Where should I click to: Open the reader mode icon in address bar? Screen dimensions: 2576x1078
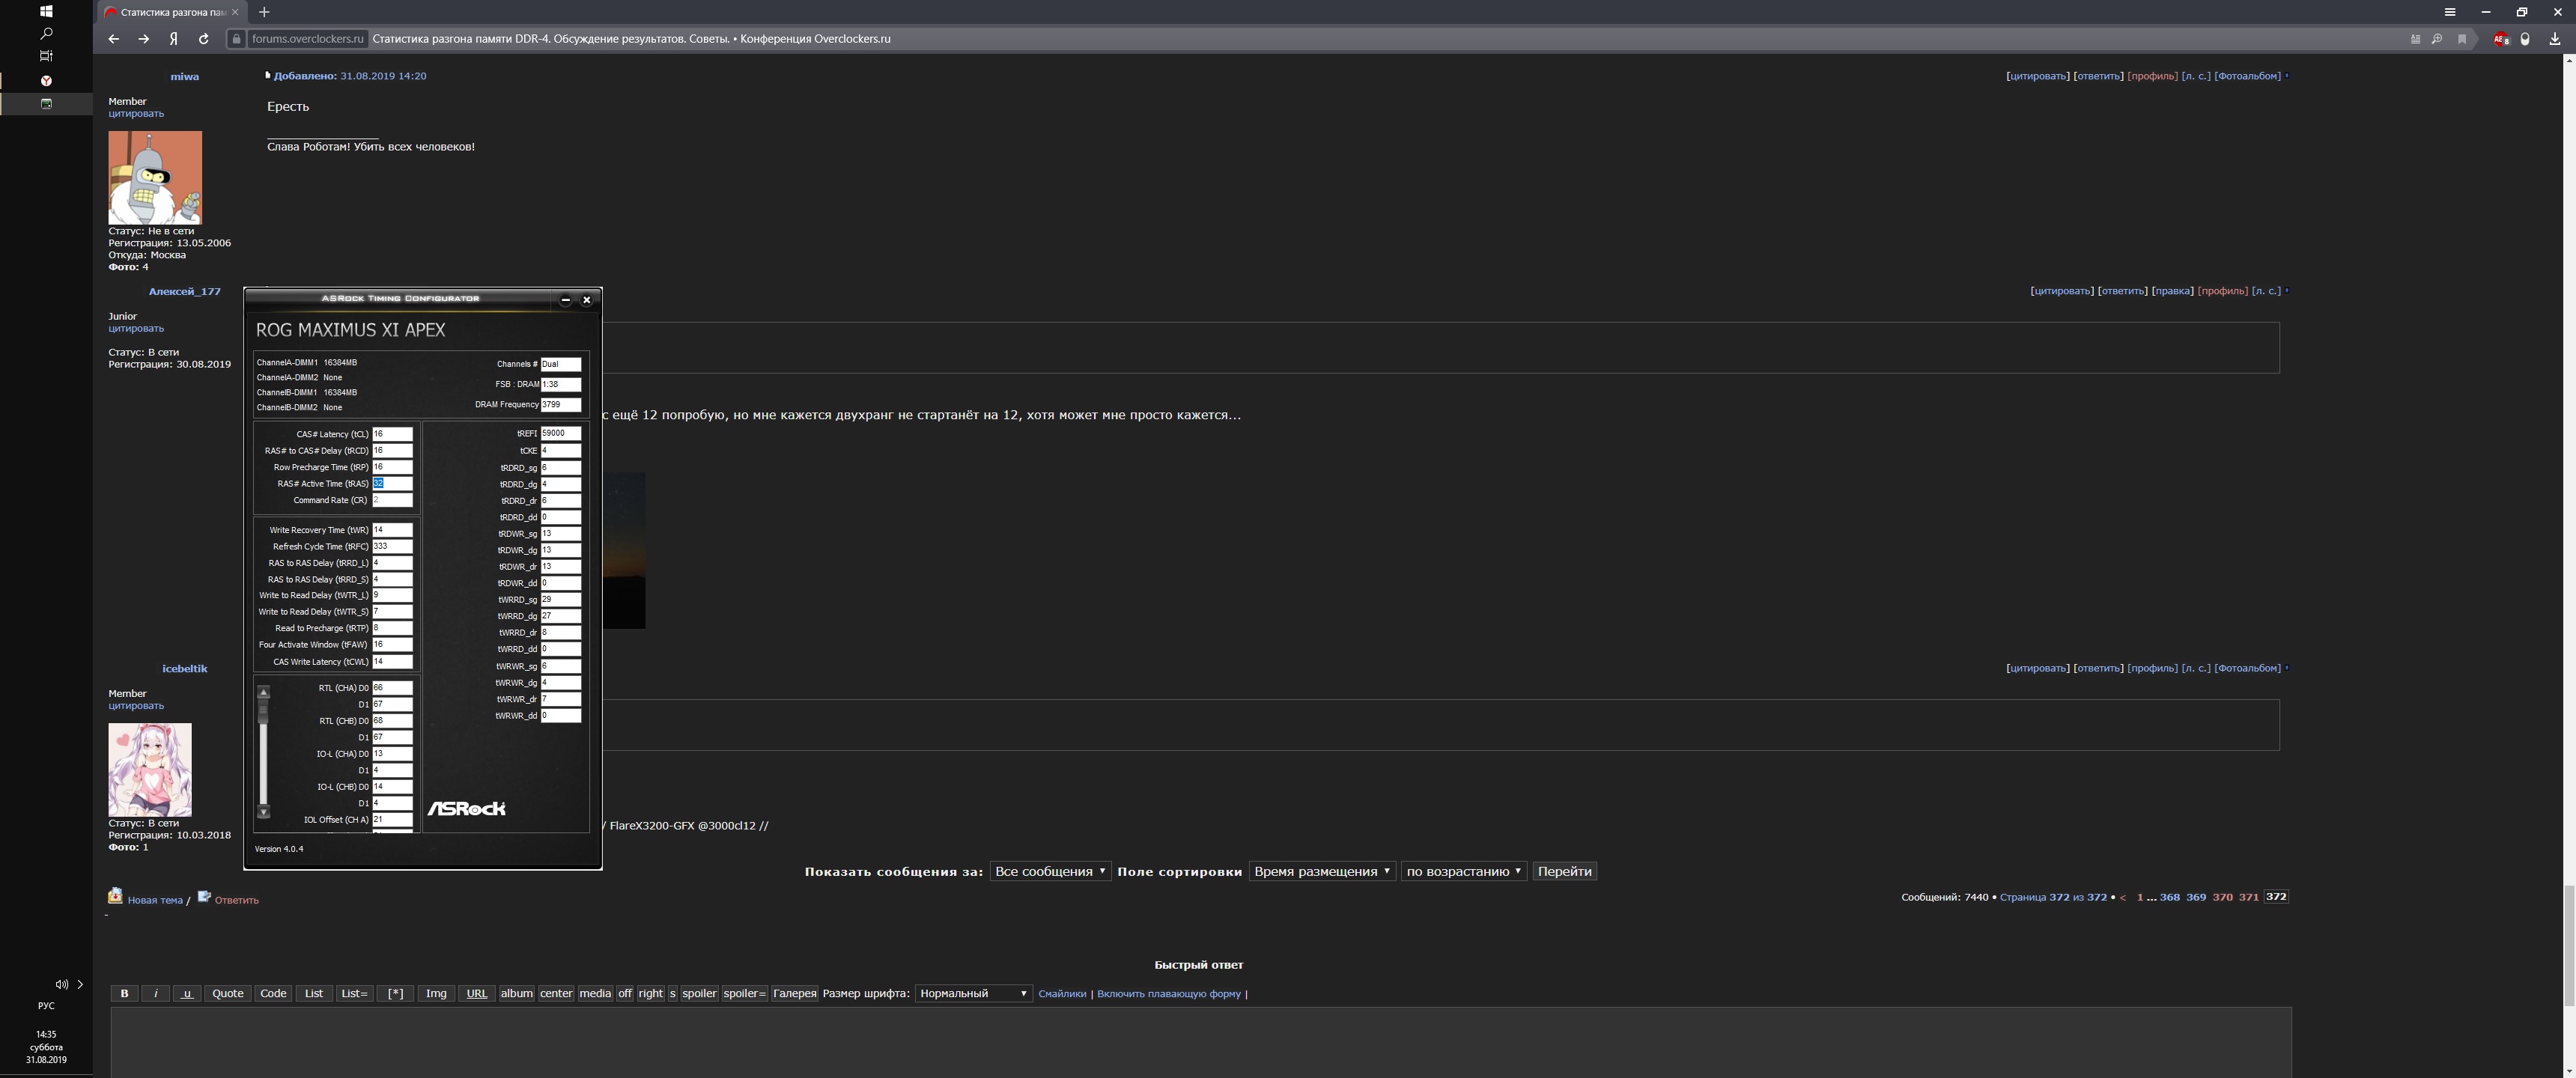pos(2415,39)
